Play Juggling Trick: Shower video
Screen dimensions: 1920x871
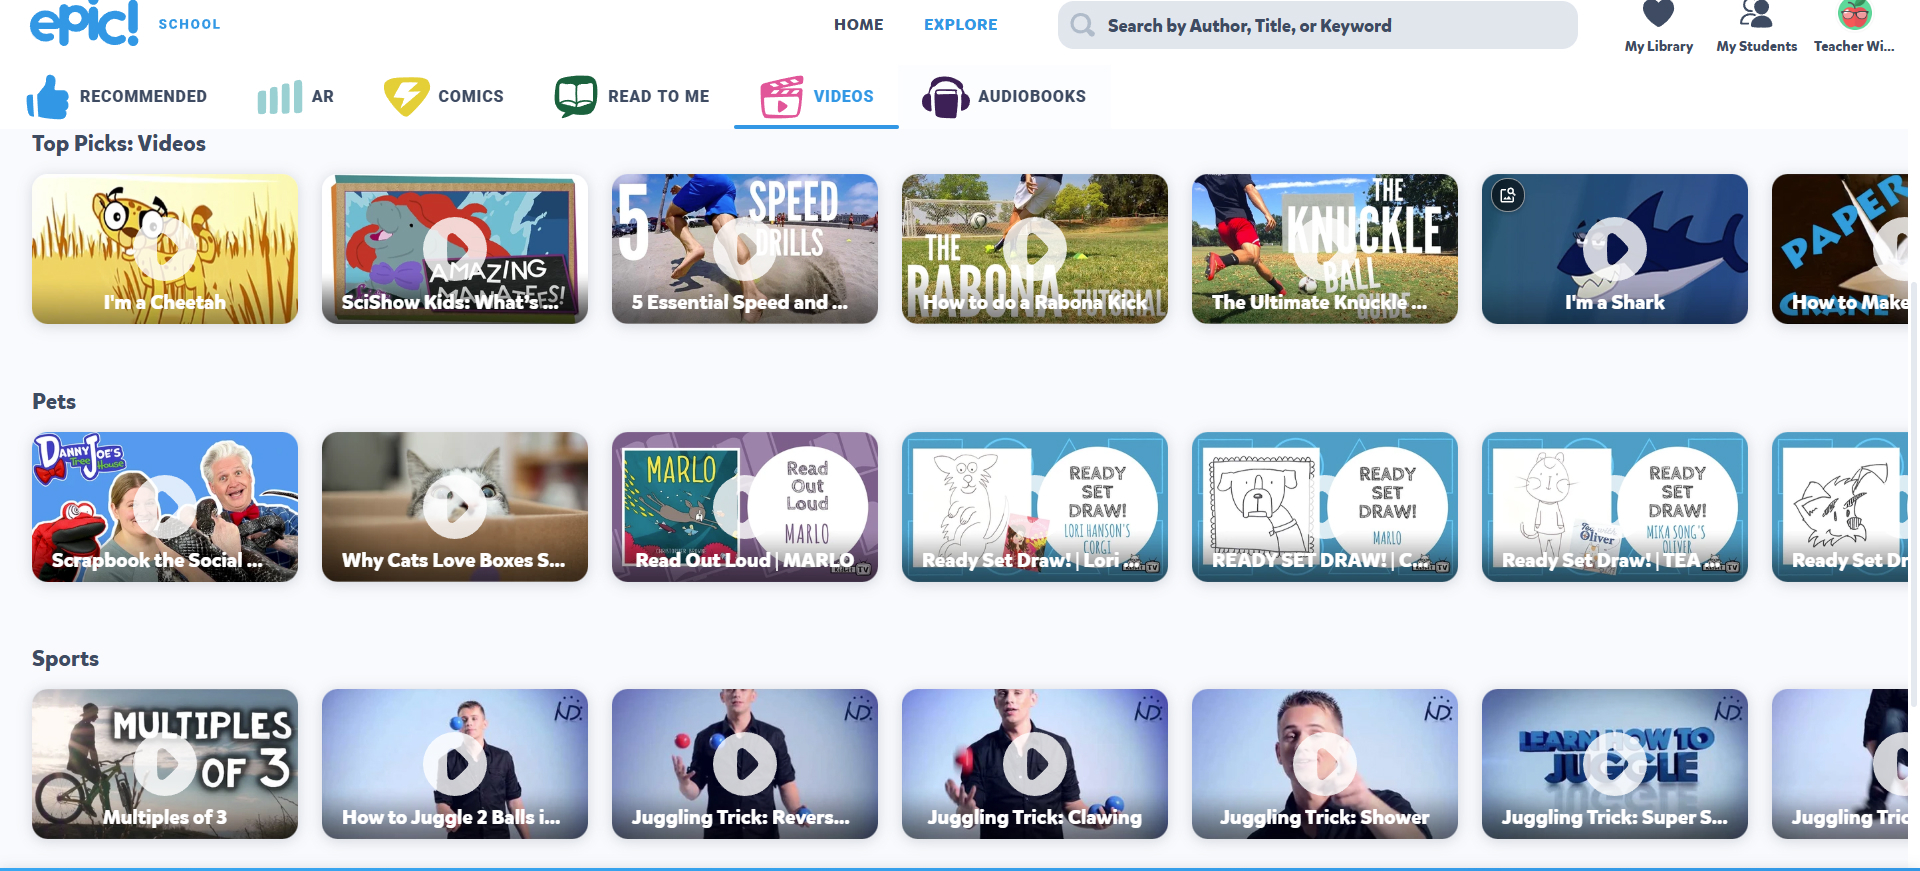click(x=1324, y=763)
